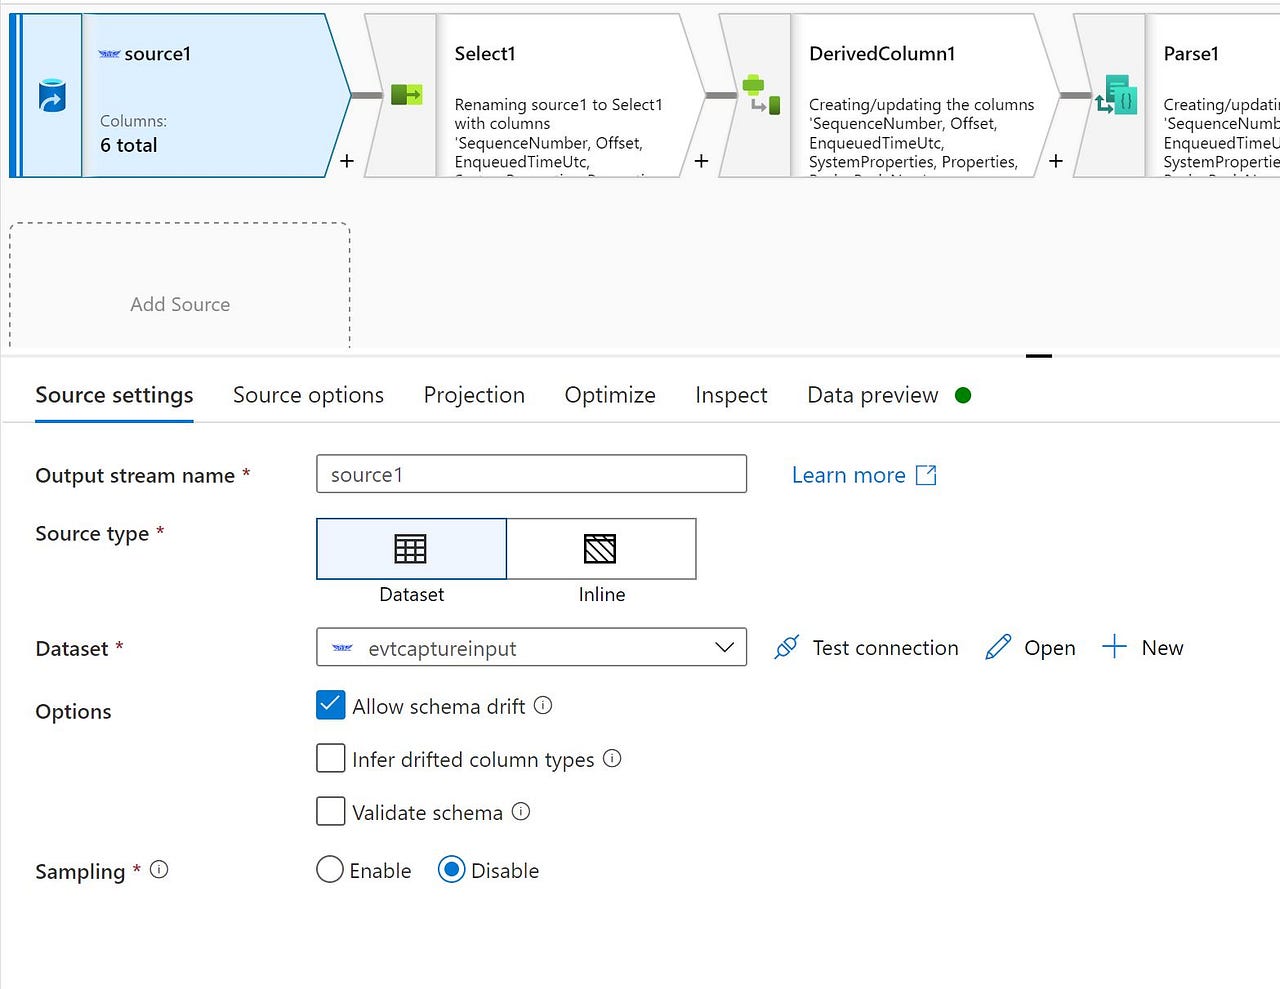This screenshot has width=1280, height=989.
Task: Choose the Dataset source type icon
Action: (x=410, y=548)
